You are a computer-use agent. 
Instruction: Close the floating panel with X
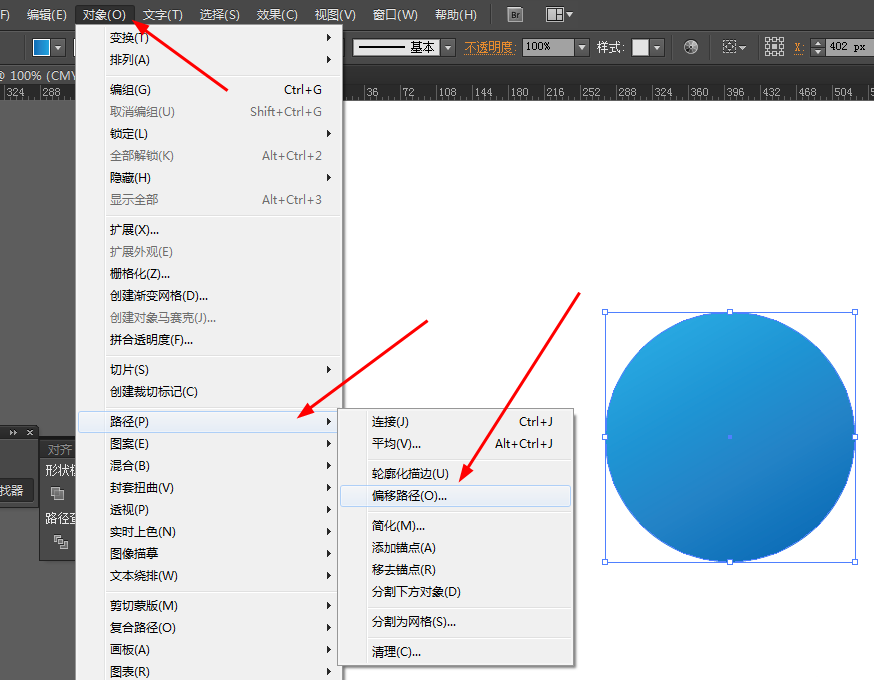point(30,433)
